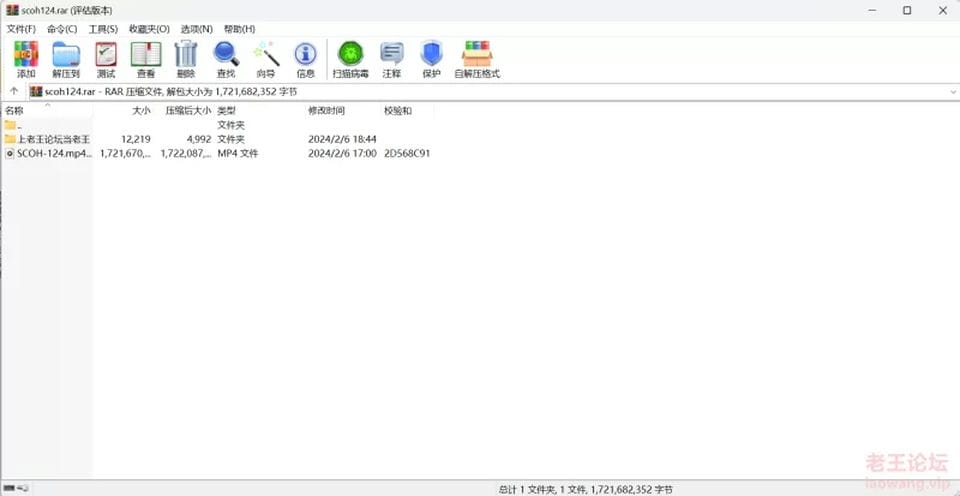
Task: Open the 收藏夹(O) menu
Action: point(149,29)
